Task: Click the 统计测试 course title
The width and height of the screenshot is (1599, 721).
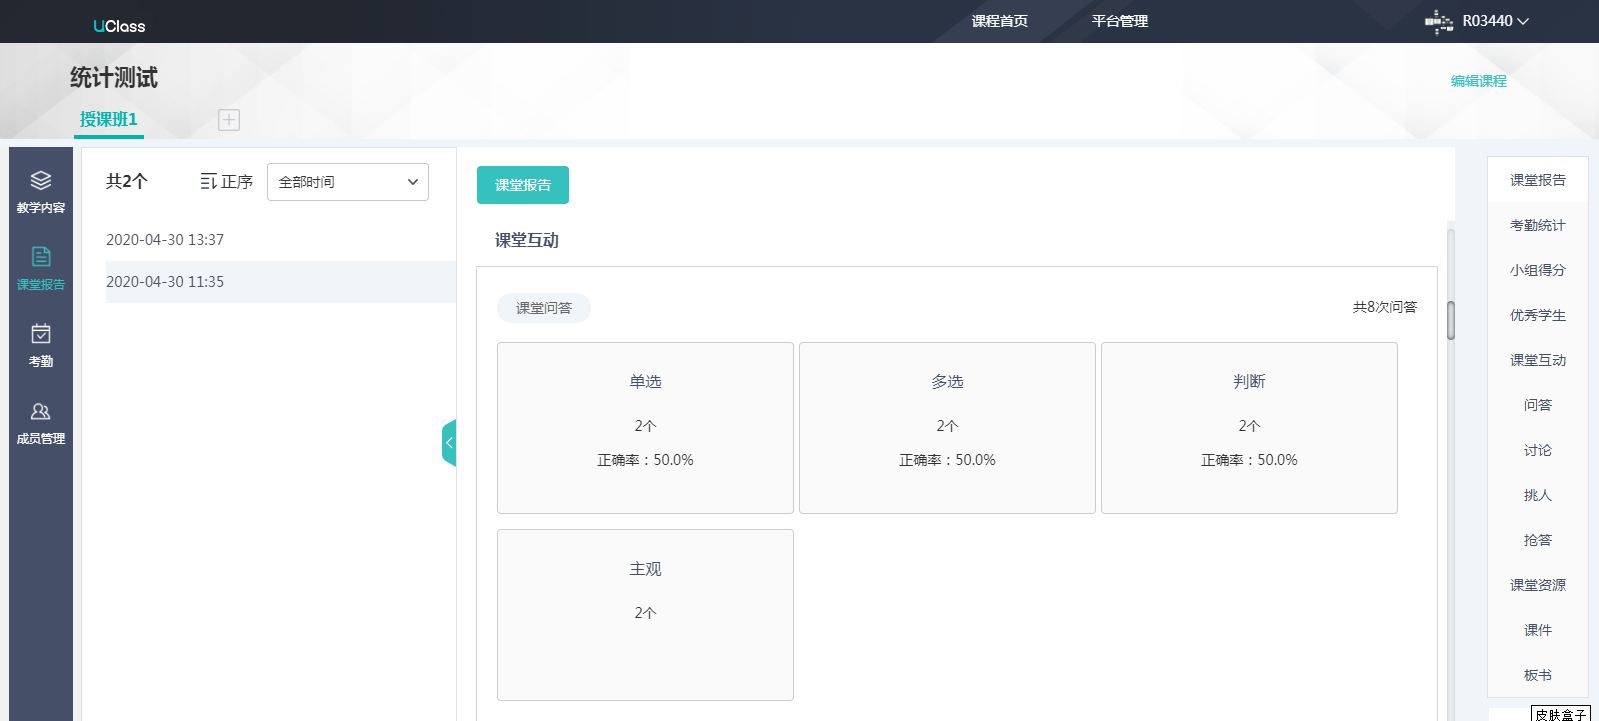Action: 114,78
